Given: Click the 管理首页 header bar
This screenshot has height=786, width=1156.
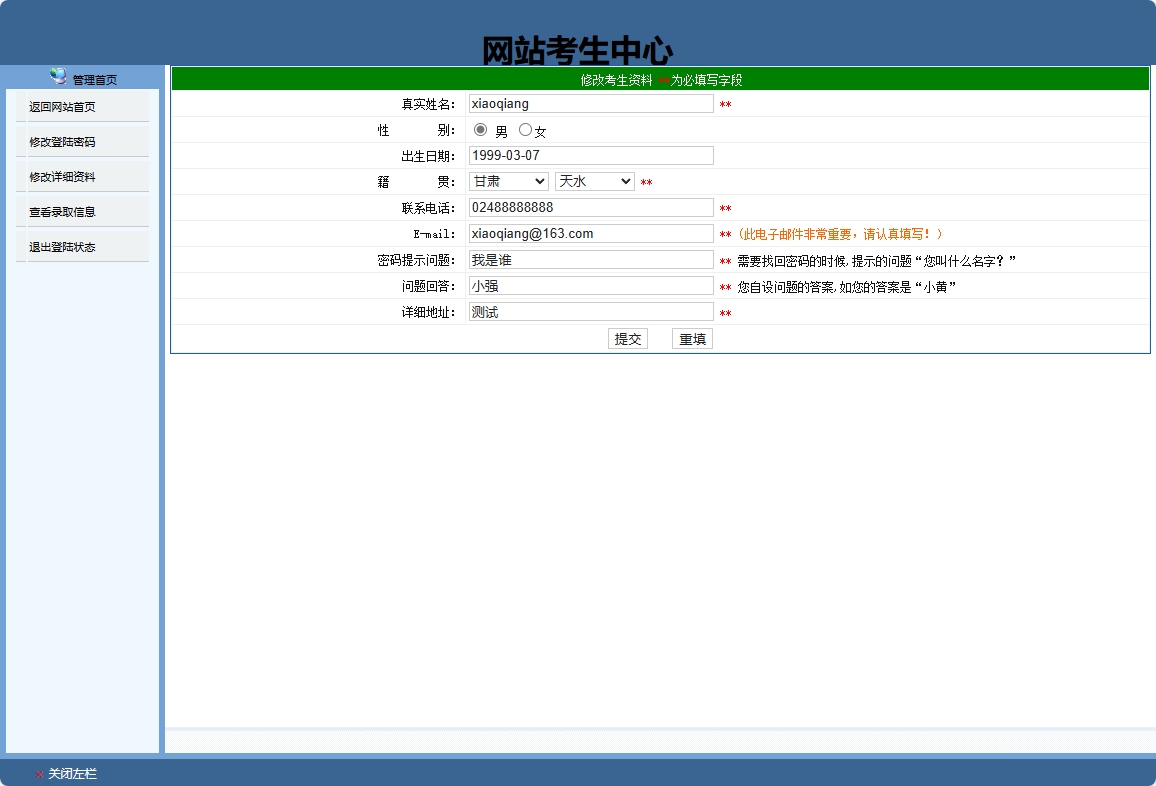Looking at the screenshot, I should point(95,77).
